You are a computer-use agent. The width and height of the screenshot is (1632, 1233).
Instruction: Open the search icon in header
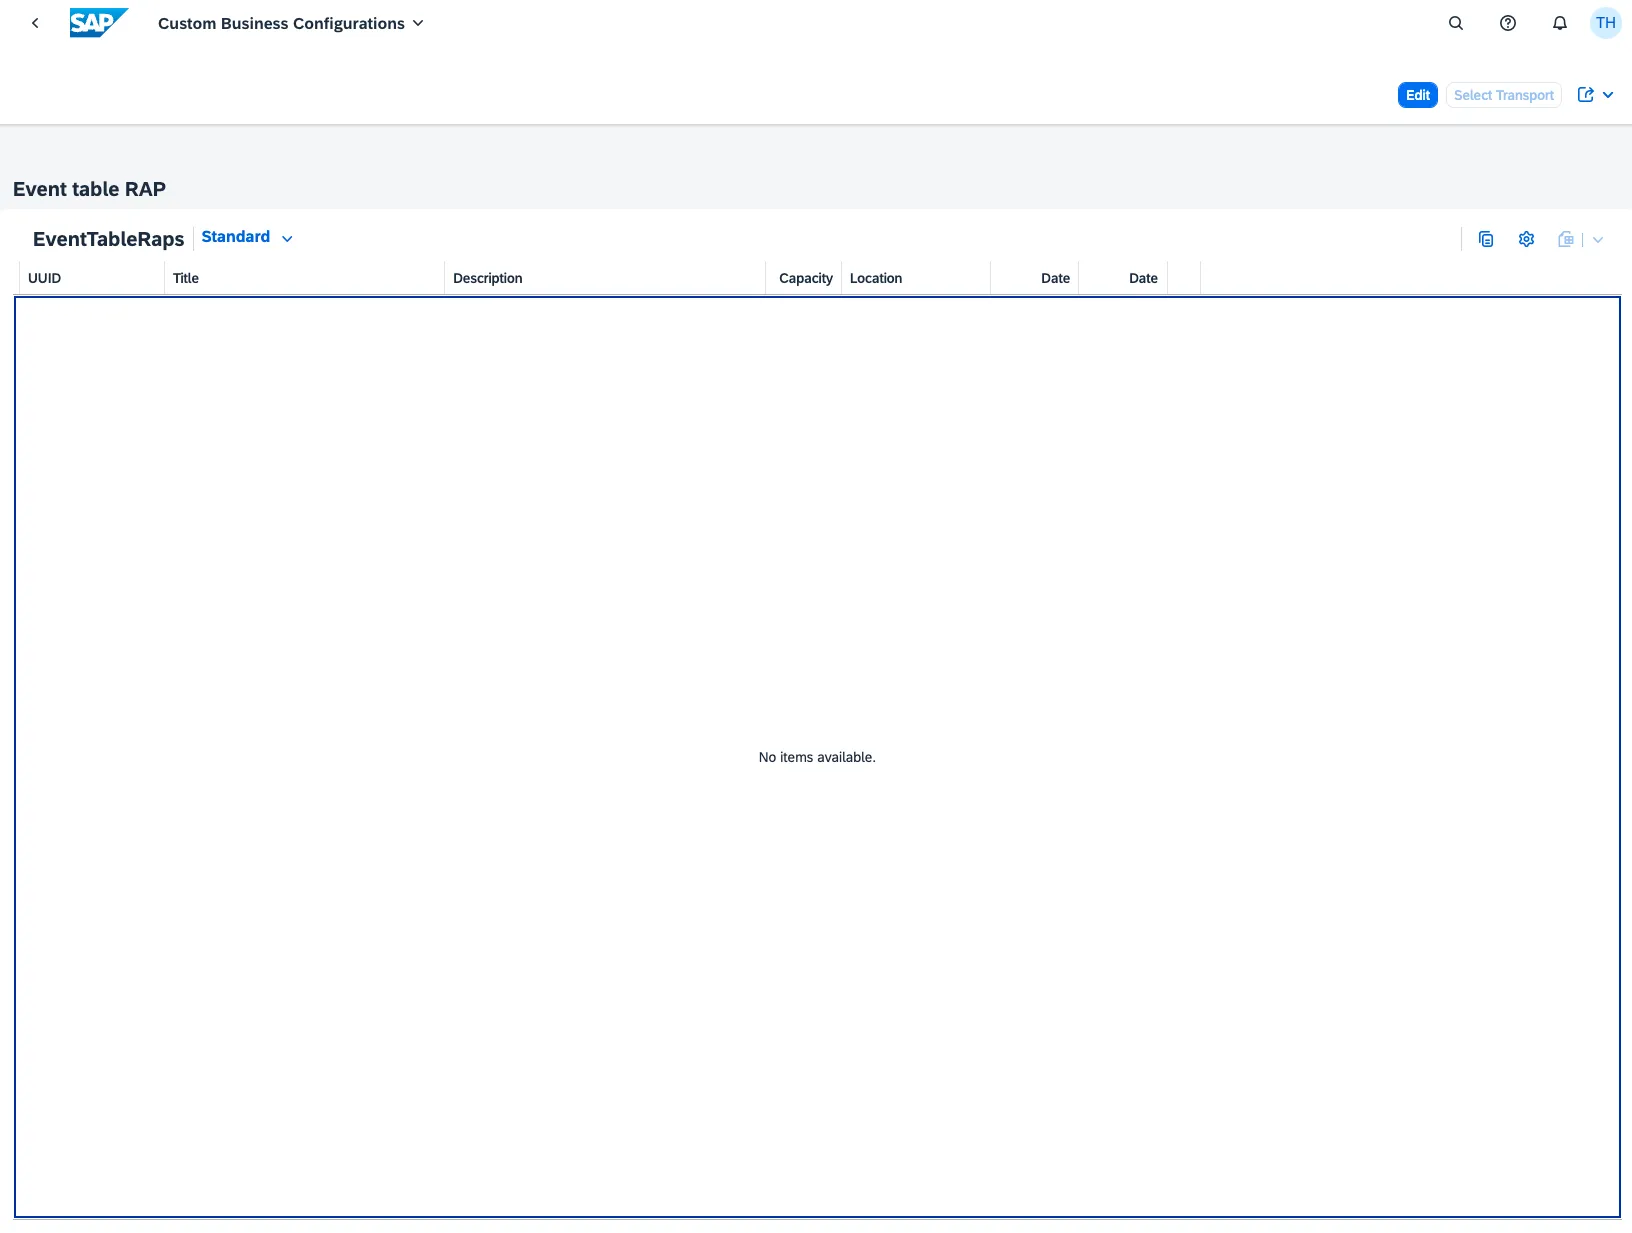point(1456,23)
